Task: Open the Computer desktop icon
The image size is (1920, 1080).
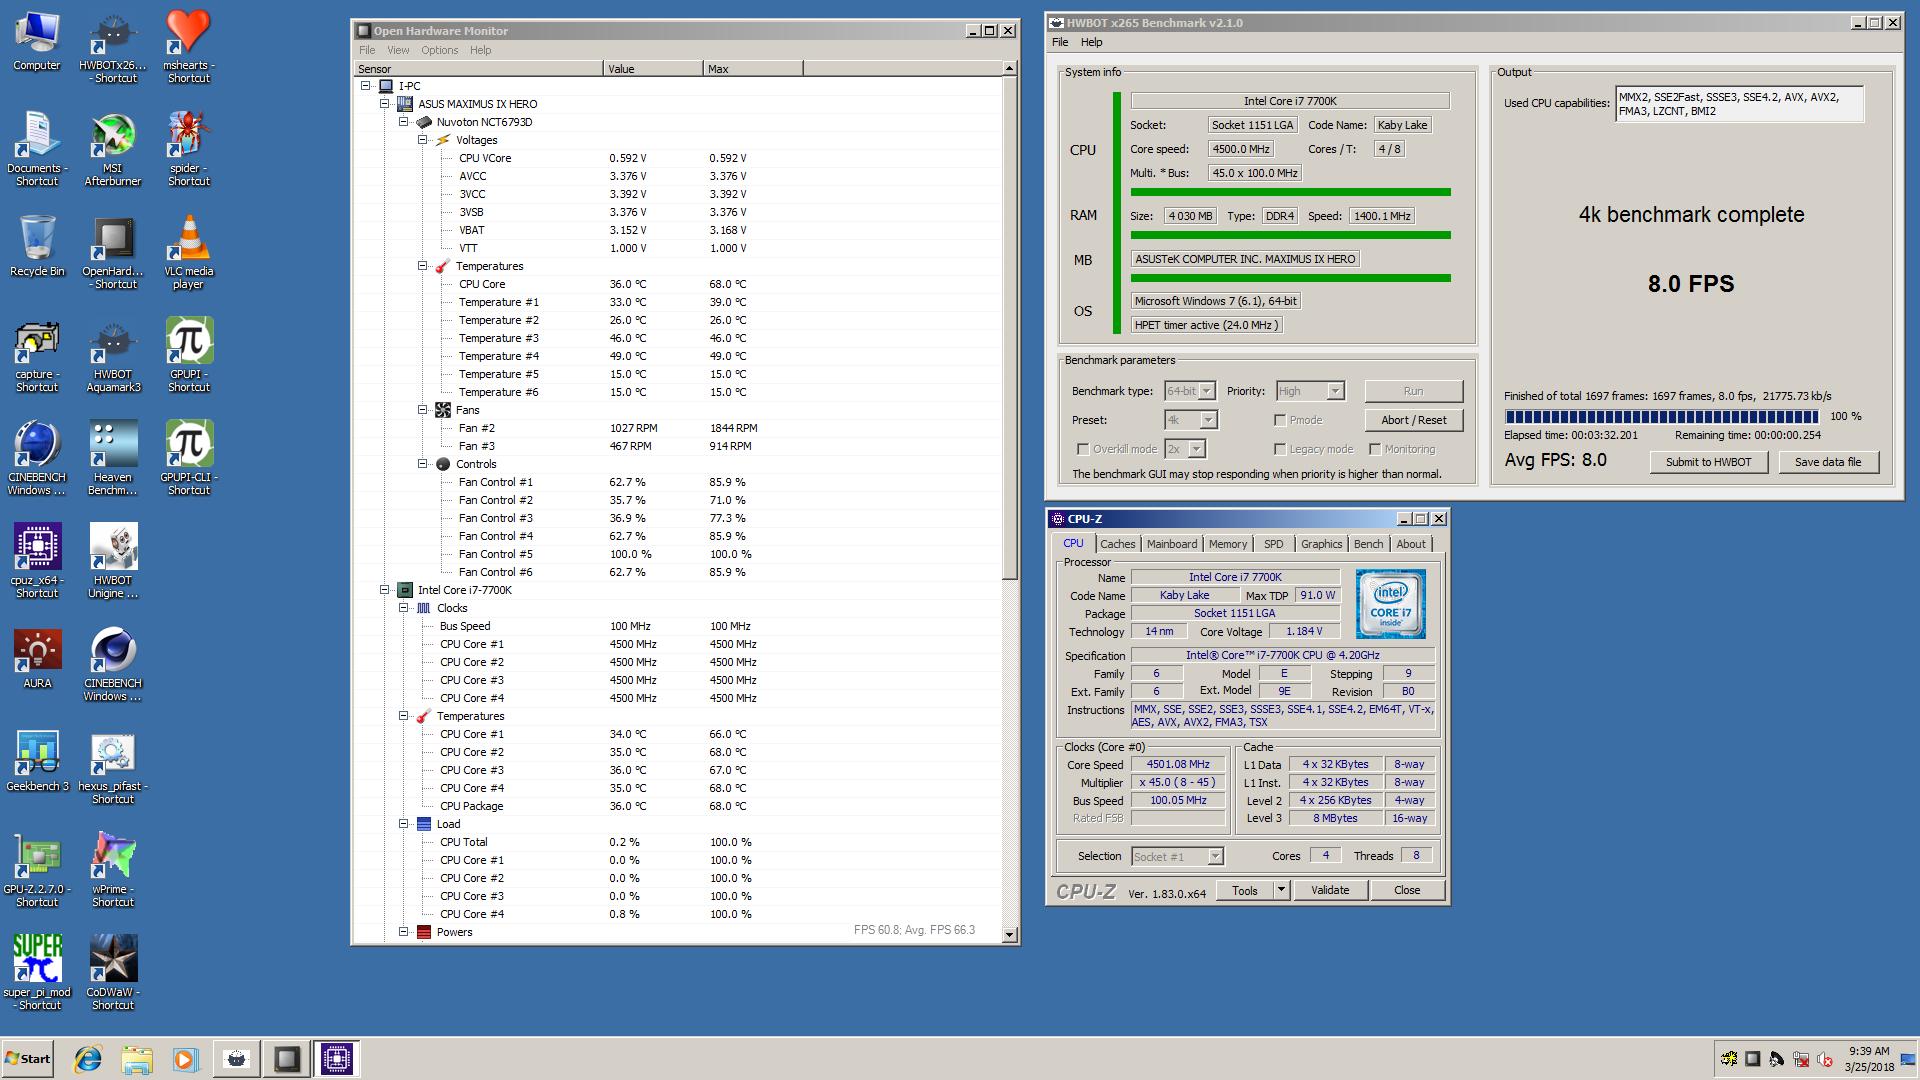Action: point(37,41)
